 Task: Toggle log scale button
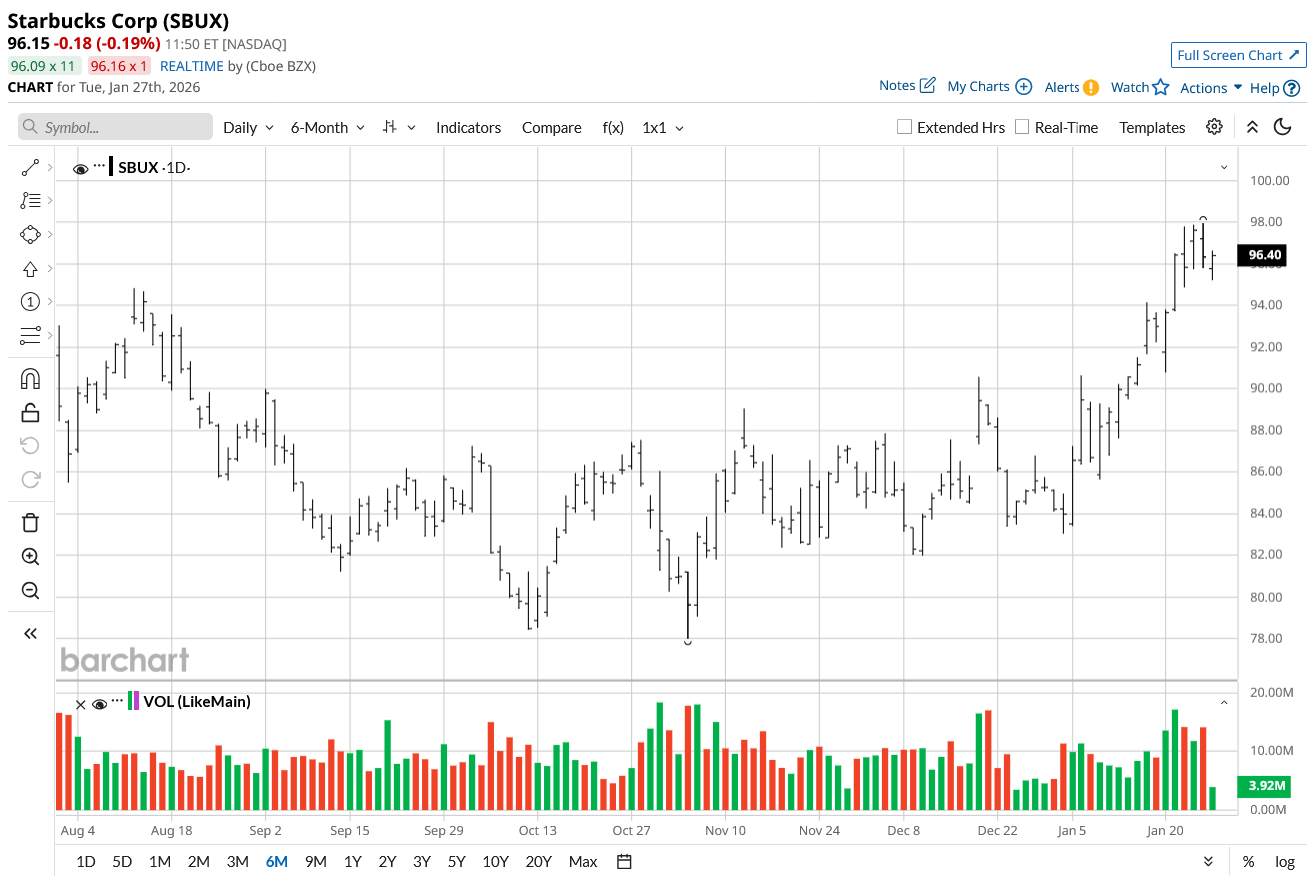tap(1285, 862)
